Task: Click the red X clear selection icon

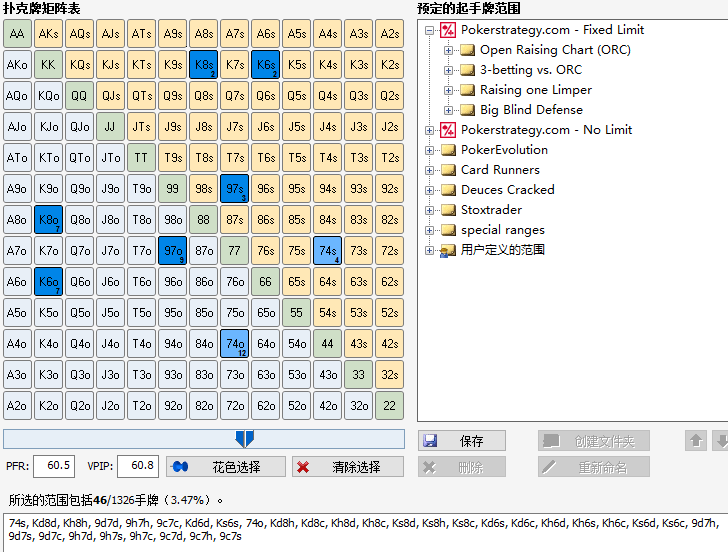Action: [x=303, y=467]
